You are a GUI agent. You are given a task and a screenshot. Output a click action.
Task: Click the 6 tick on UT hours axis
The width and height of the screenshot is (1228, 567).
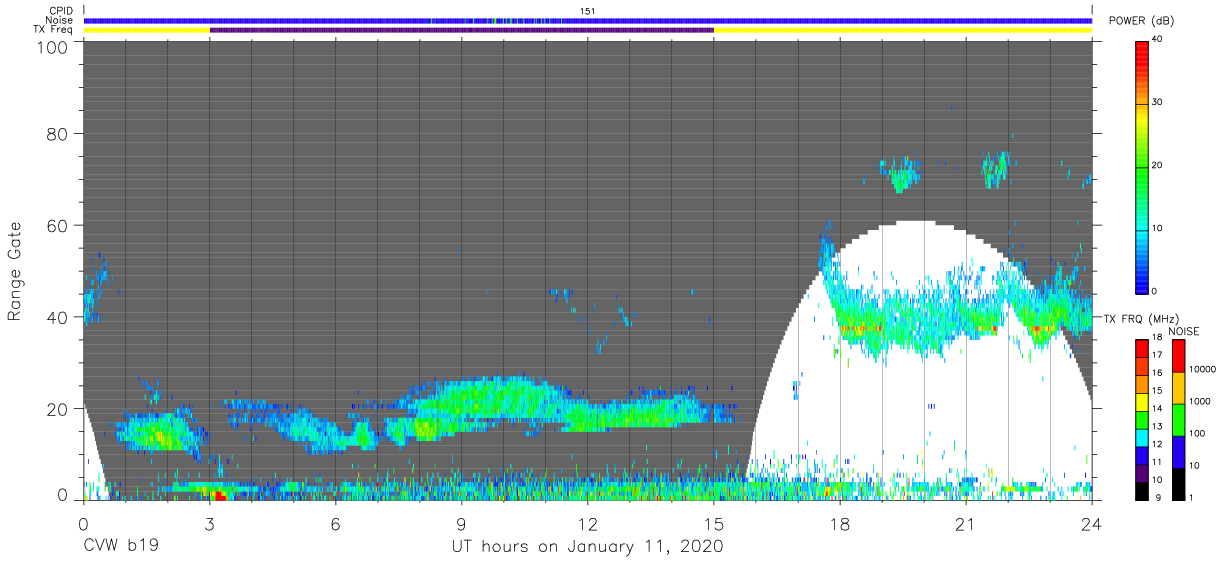[x=336, y=523]
